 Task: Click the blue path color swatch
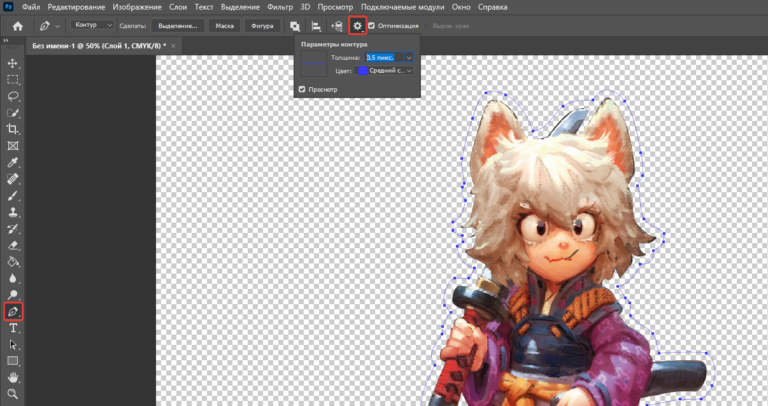(x=362, y=71)
